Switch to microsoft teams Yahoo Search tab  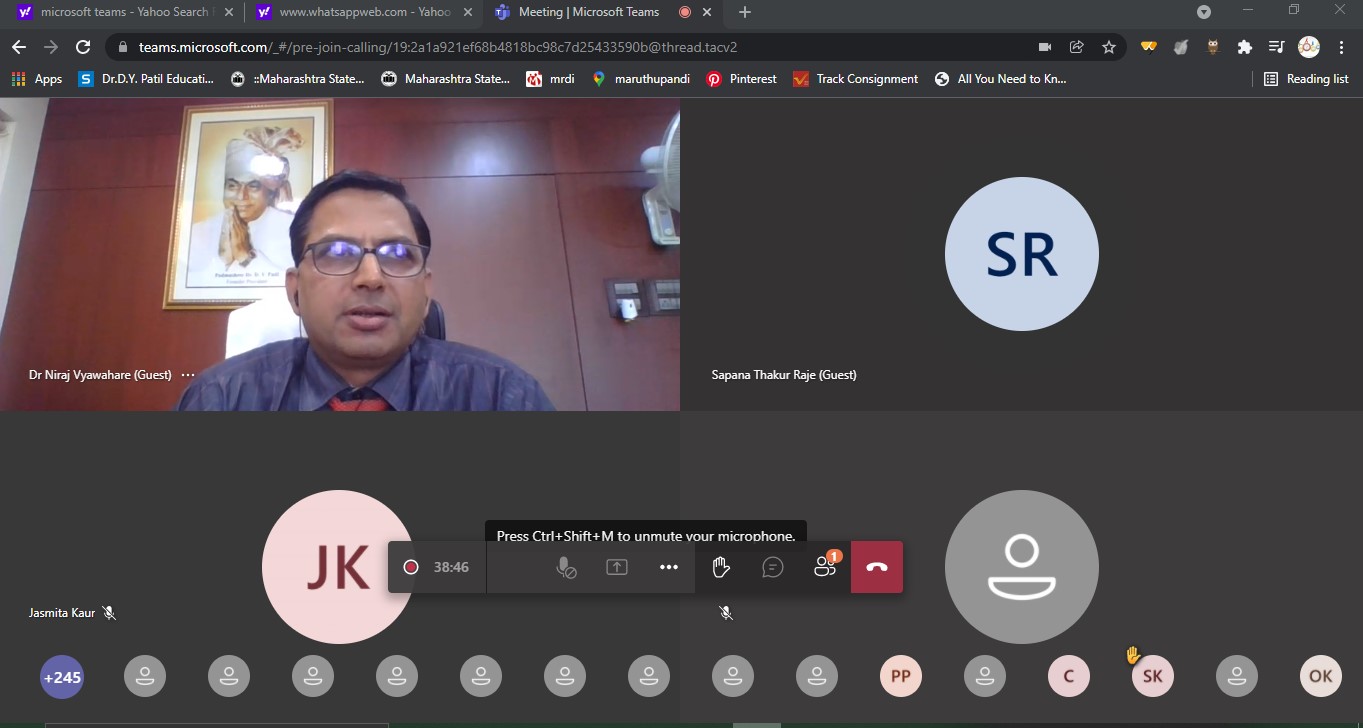[x=123, y=13]
